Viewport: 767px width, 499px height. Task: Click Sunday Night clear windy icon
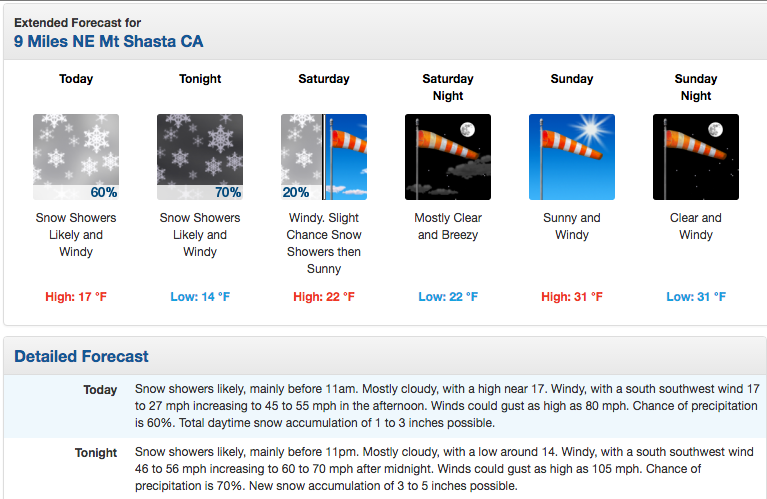click(696, 157)
